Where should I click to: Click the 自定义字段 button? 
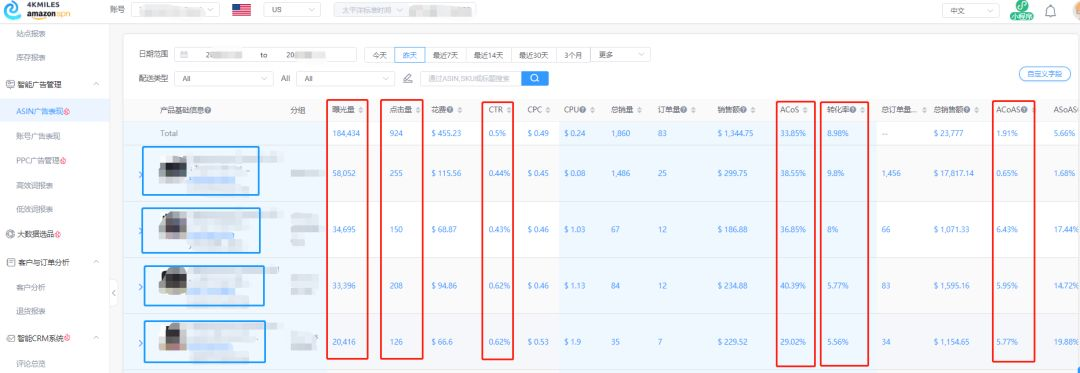1045,74
